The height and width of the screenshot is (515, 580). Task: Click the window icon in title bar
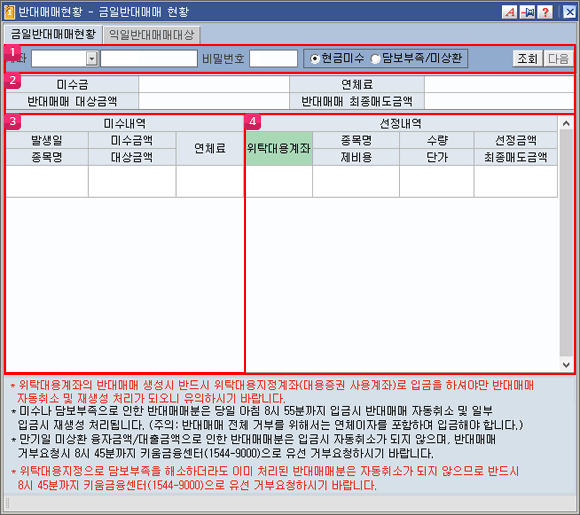(9, 12)
